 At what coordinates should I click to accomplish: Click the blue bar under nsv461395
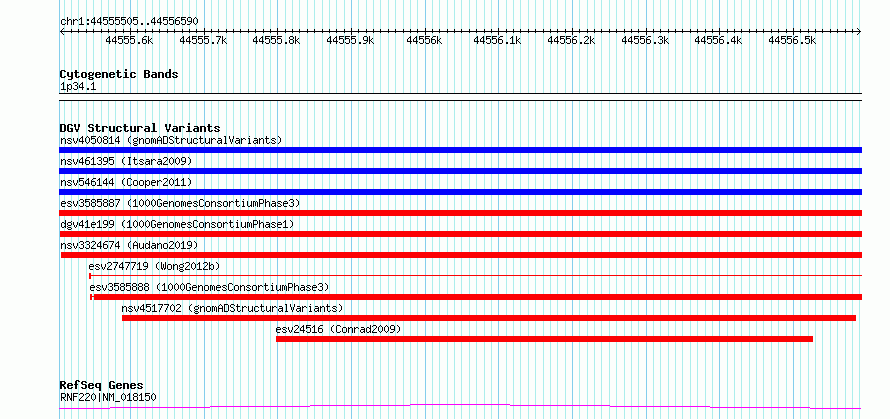(460, 171)
